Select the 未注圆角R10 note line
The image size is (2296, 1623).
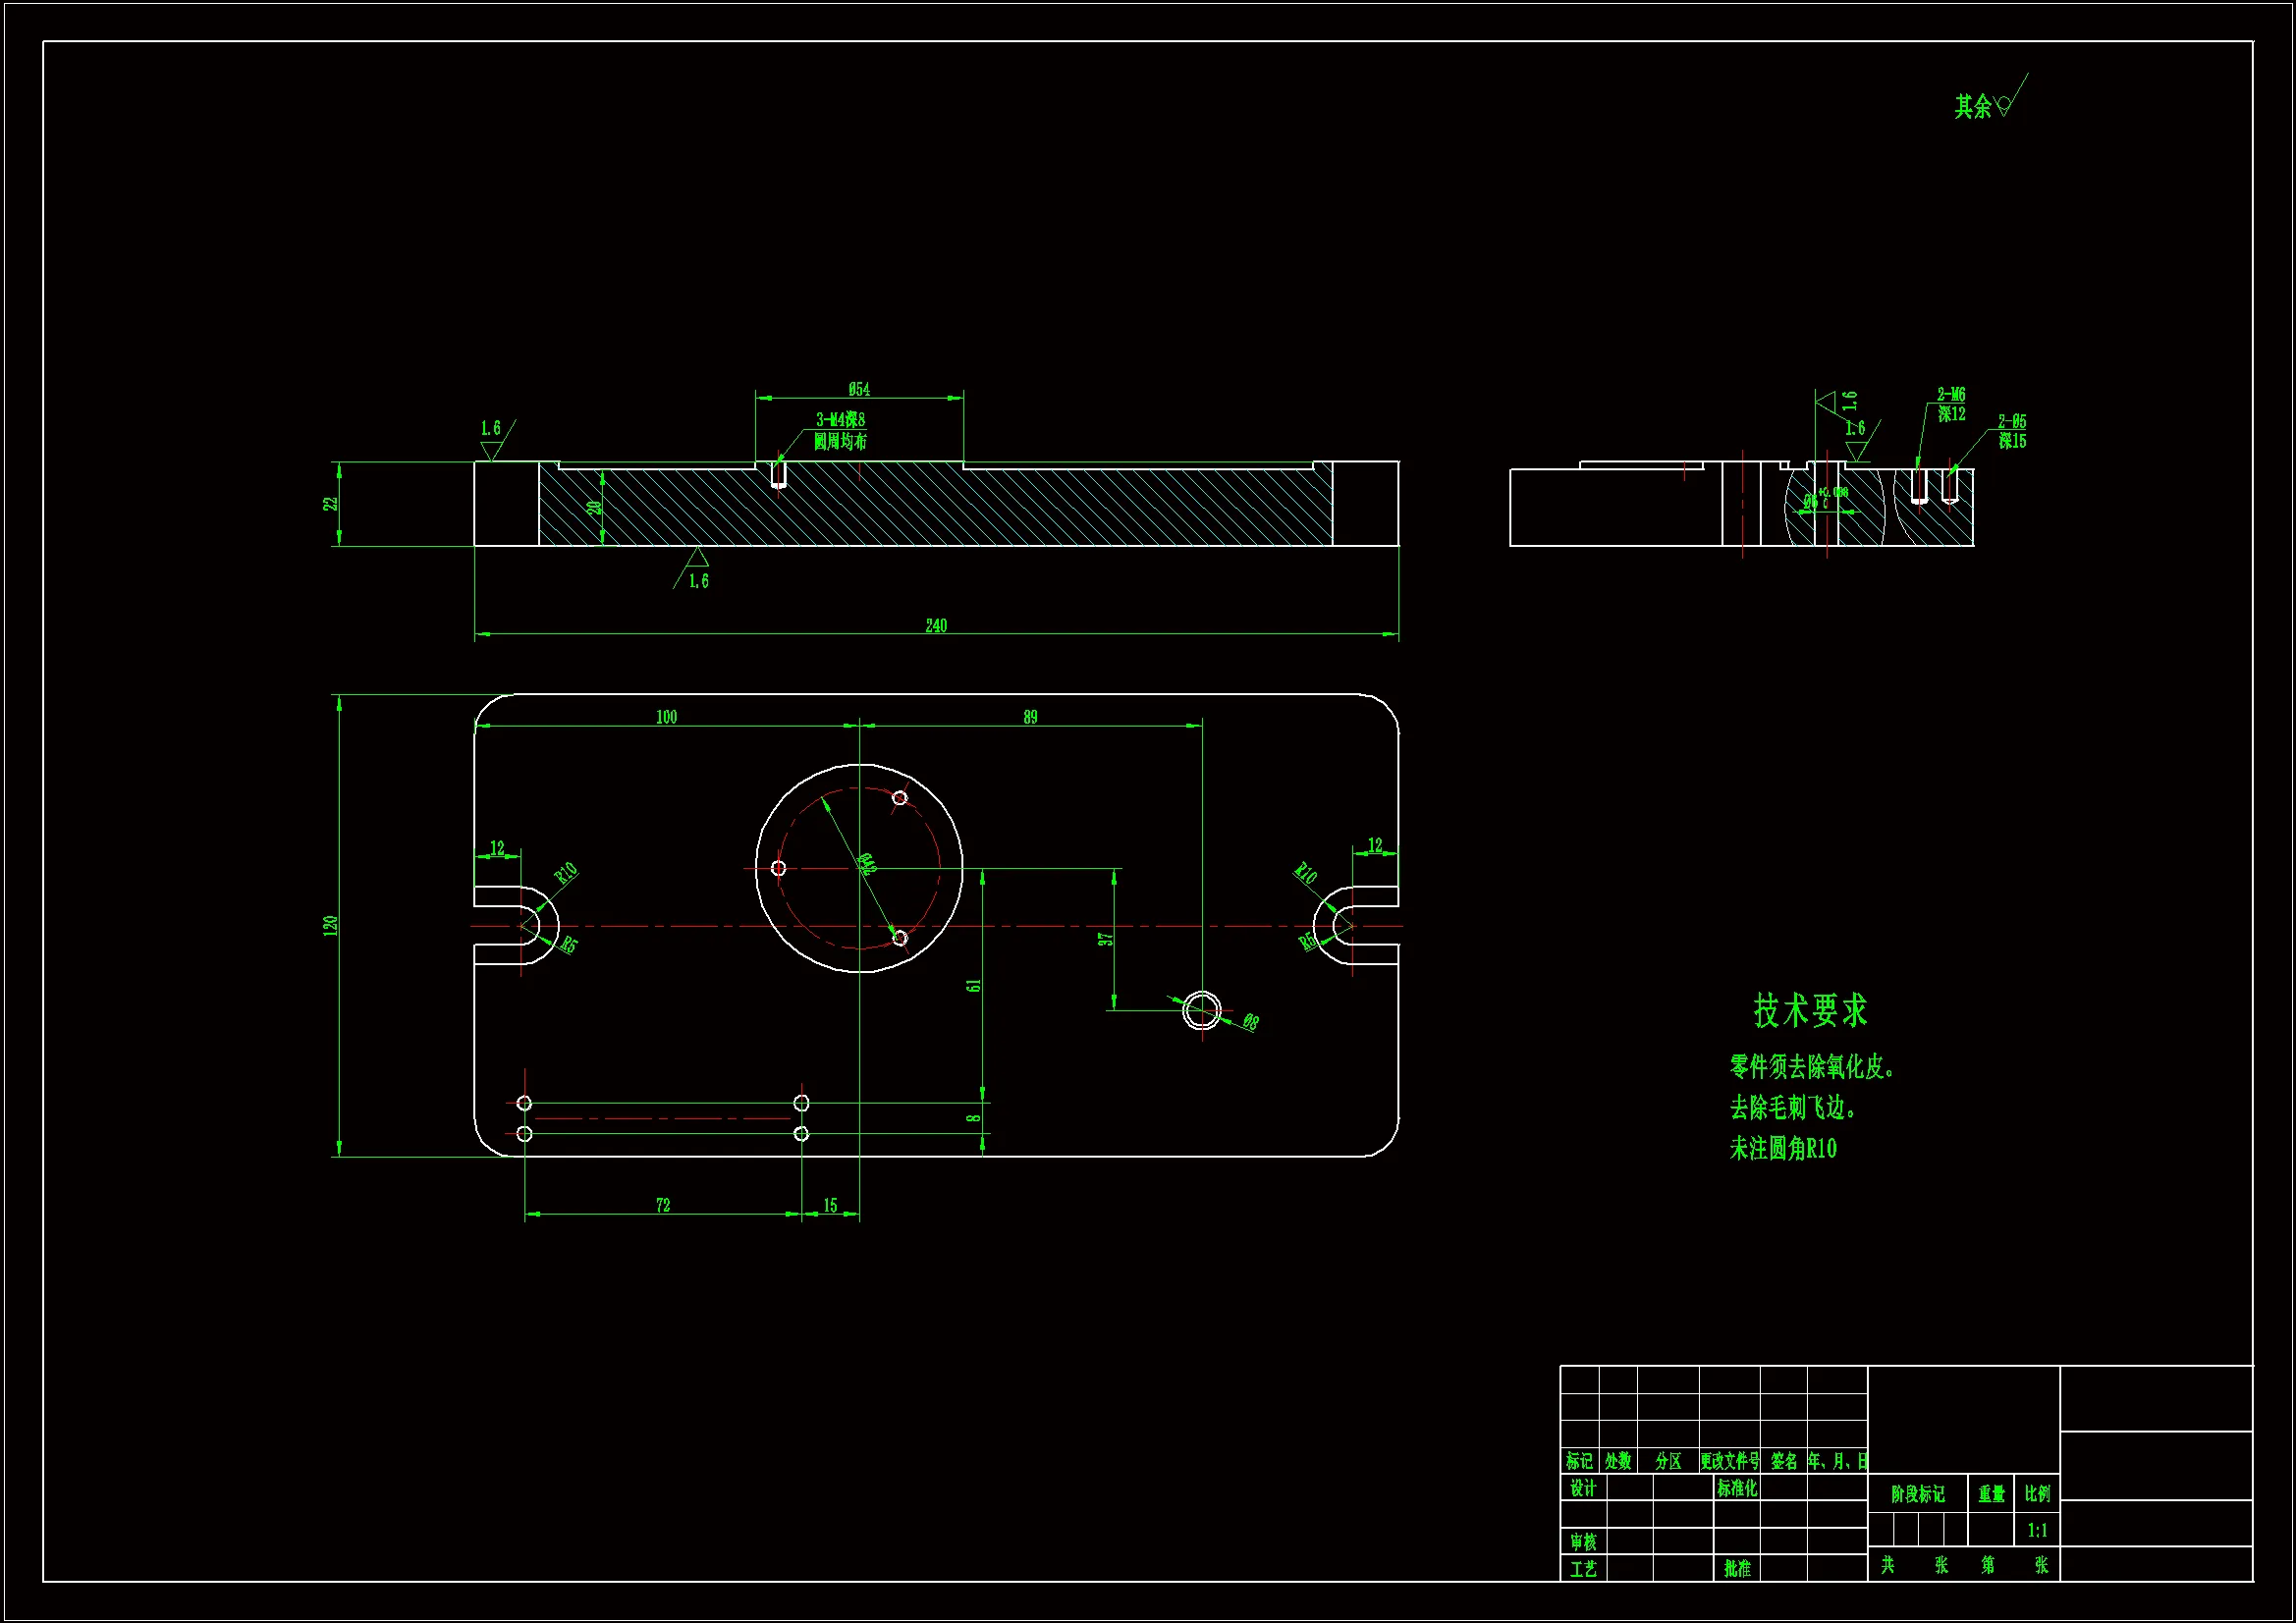coord(1783,1149)
